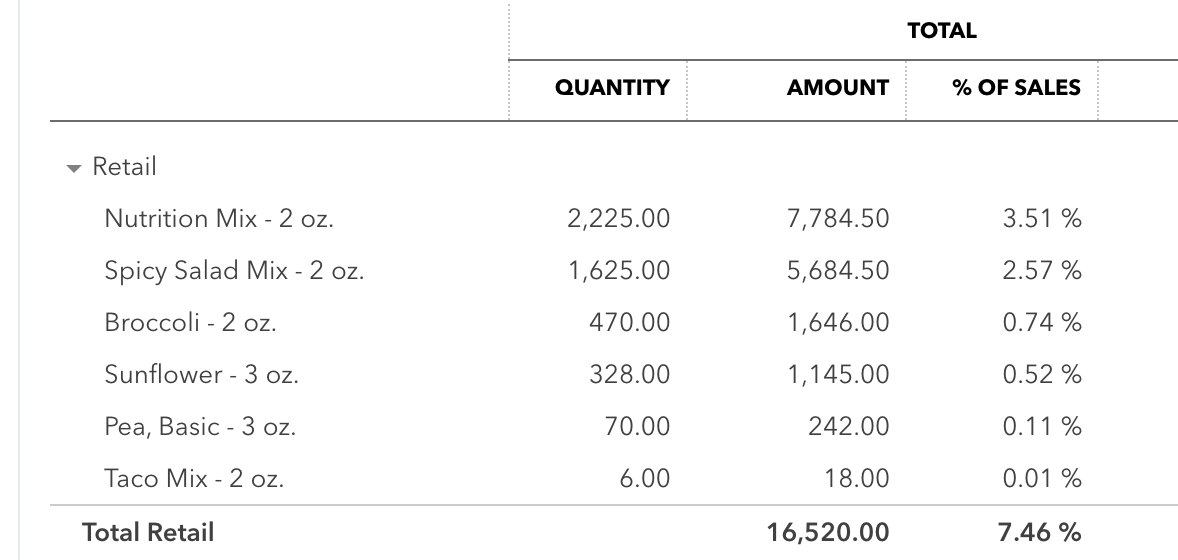The image size is (1178, 560).
Task: Click the % OF SALES column header
Action: (x=1016, y=88)
